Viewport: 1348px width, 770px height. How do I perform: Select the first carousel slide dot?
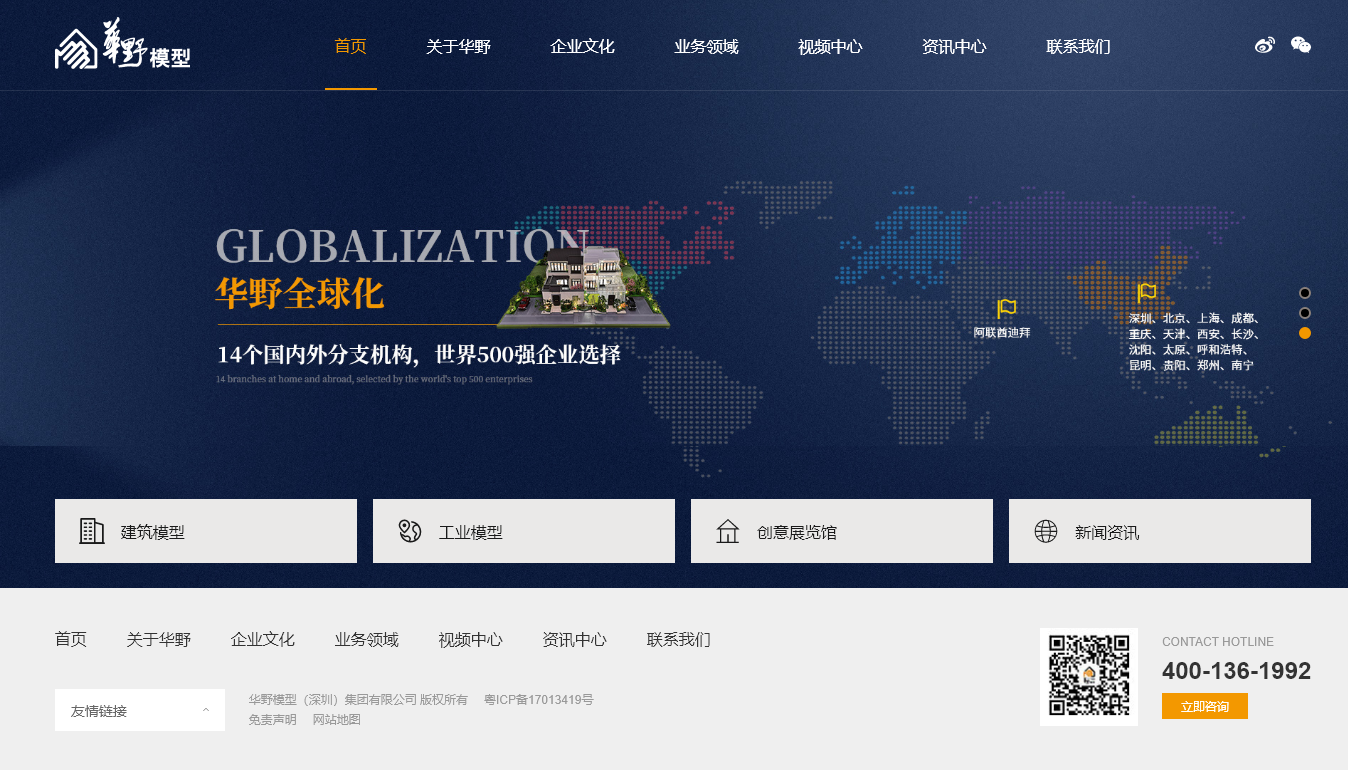(1305, 293)
